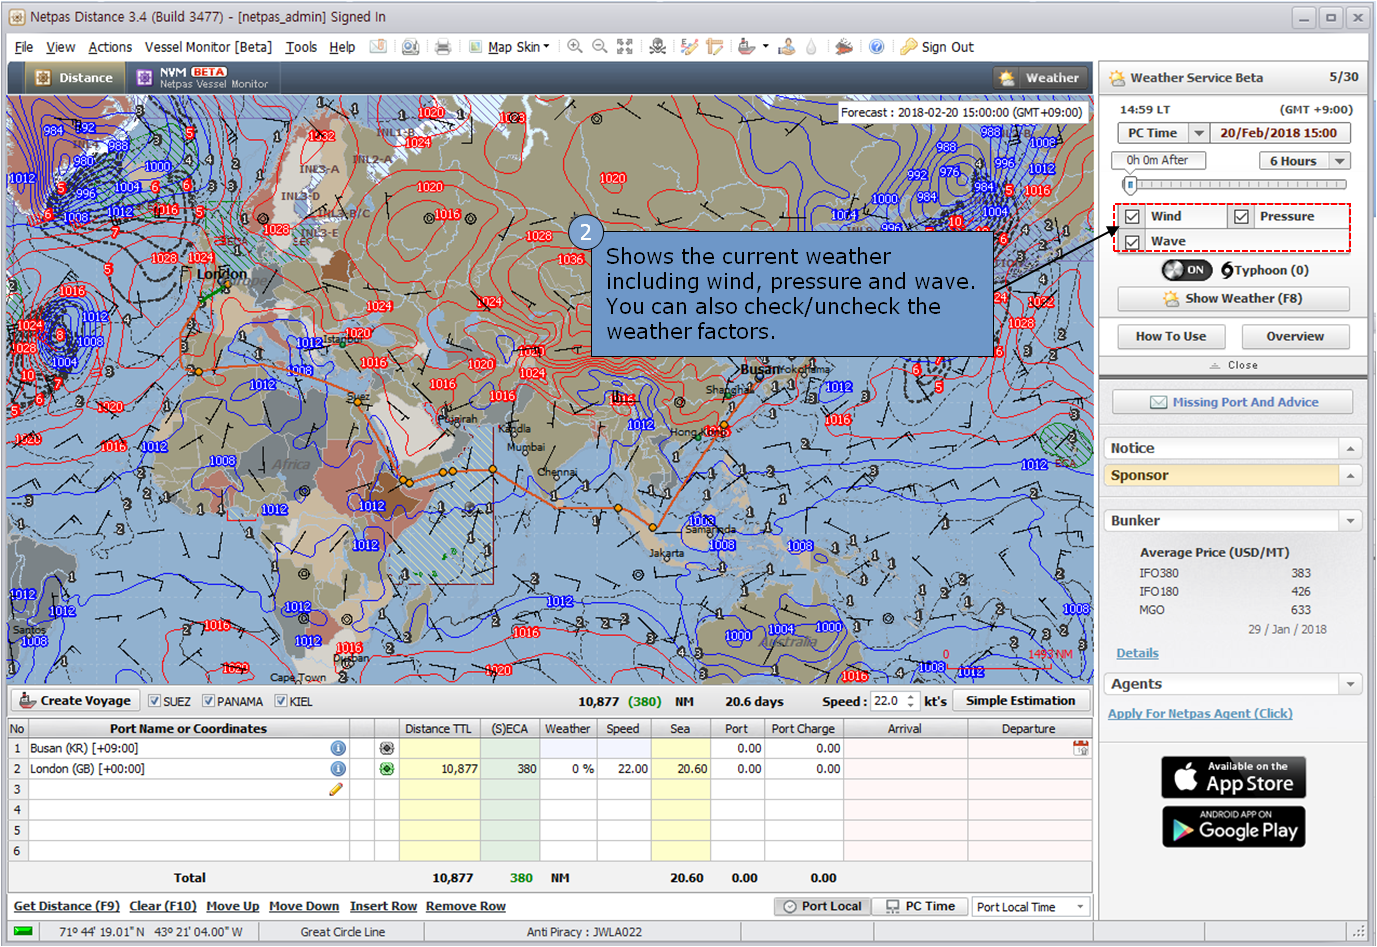Viewport: 1377px width, 947px height.
Task: Click the piracy skull icon
Action: 657,47
